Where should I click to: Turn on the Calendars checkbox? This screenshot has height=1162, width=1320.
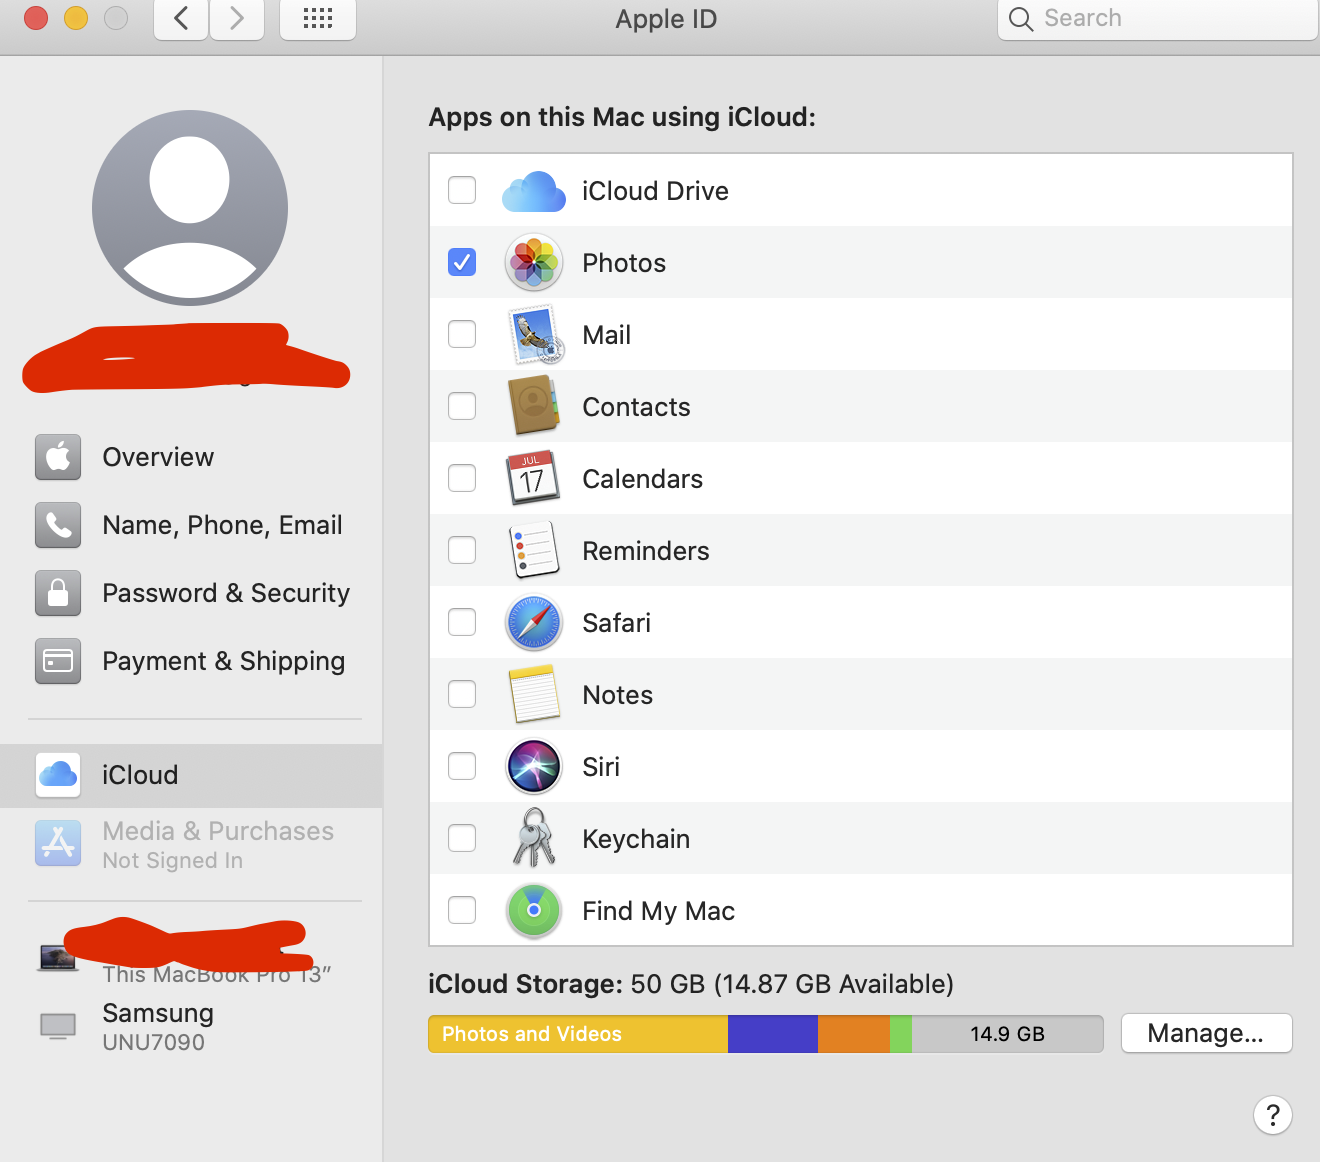point(462,478)
